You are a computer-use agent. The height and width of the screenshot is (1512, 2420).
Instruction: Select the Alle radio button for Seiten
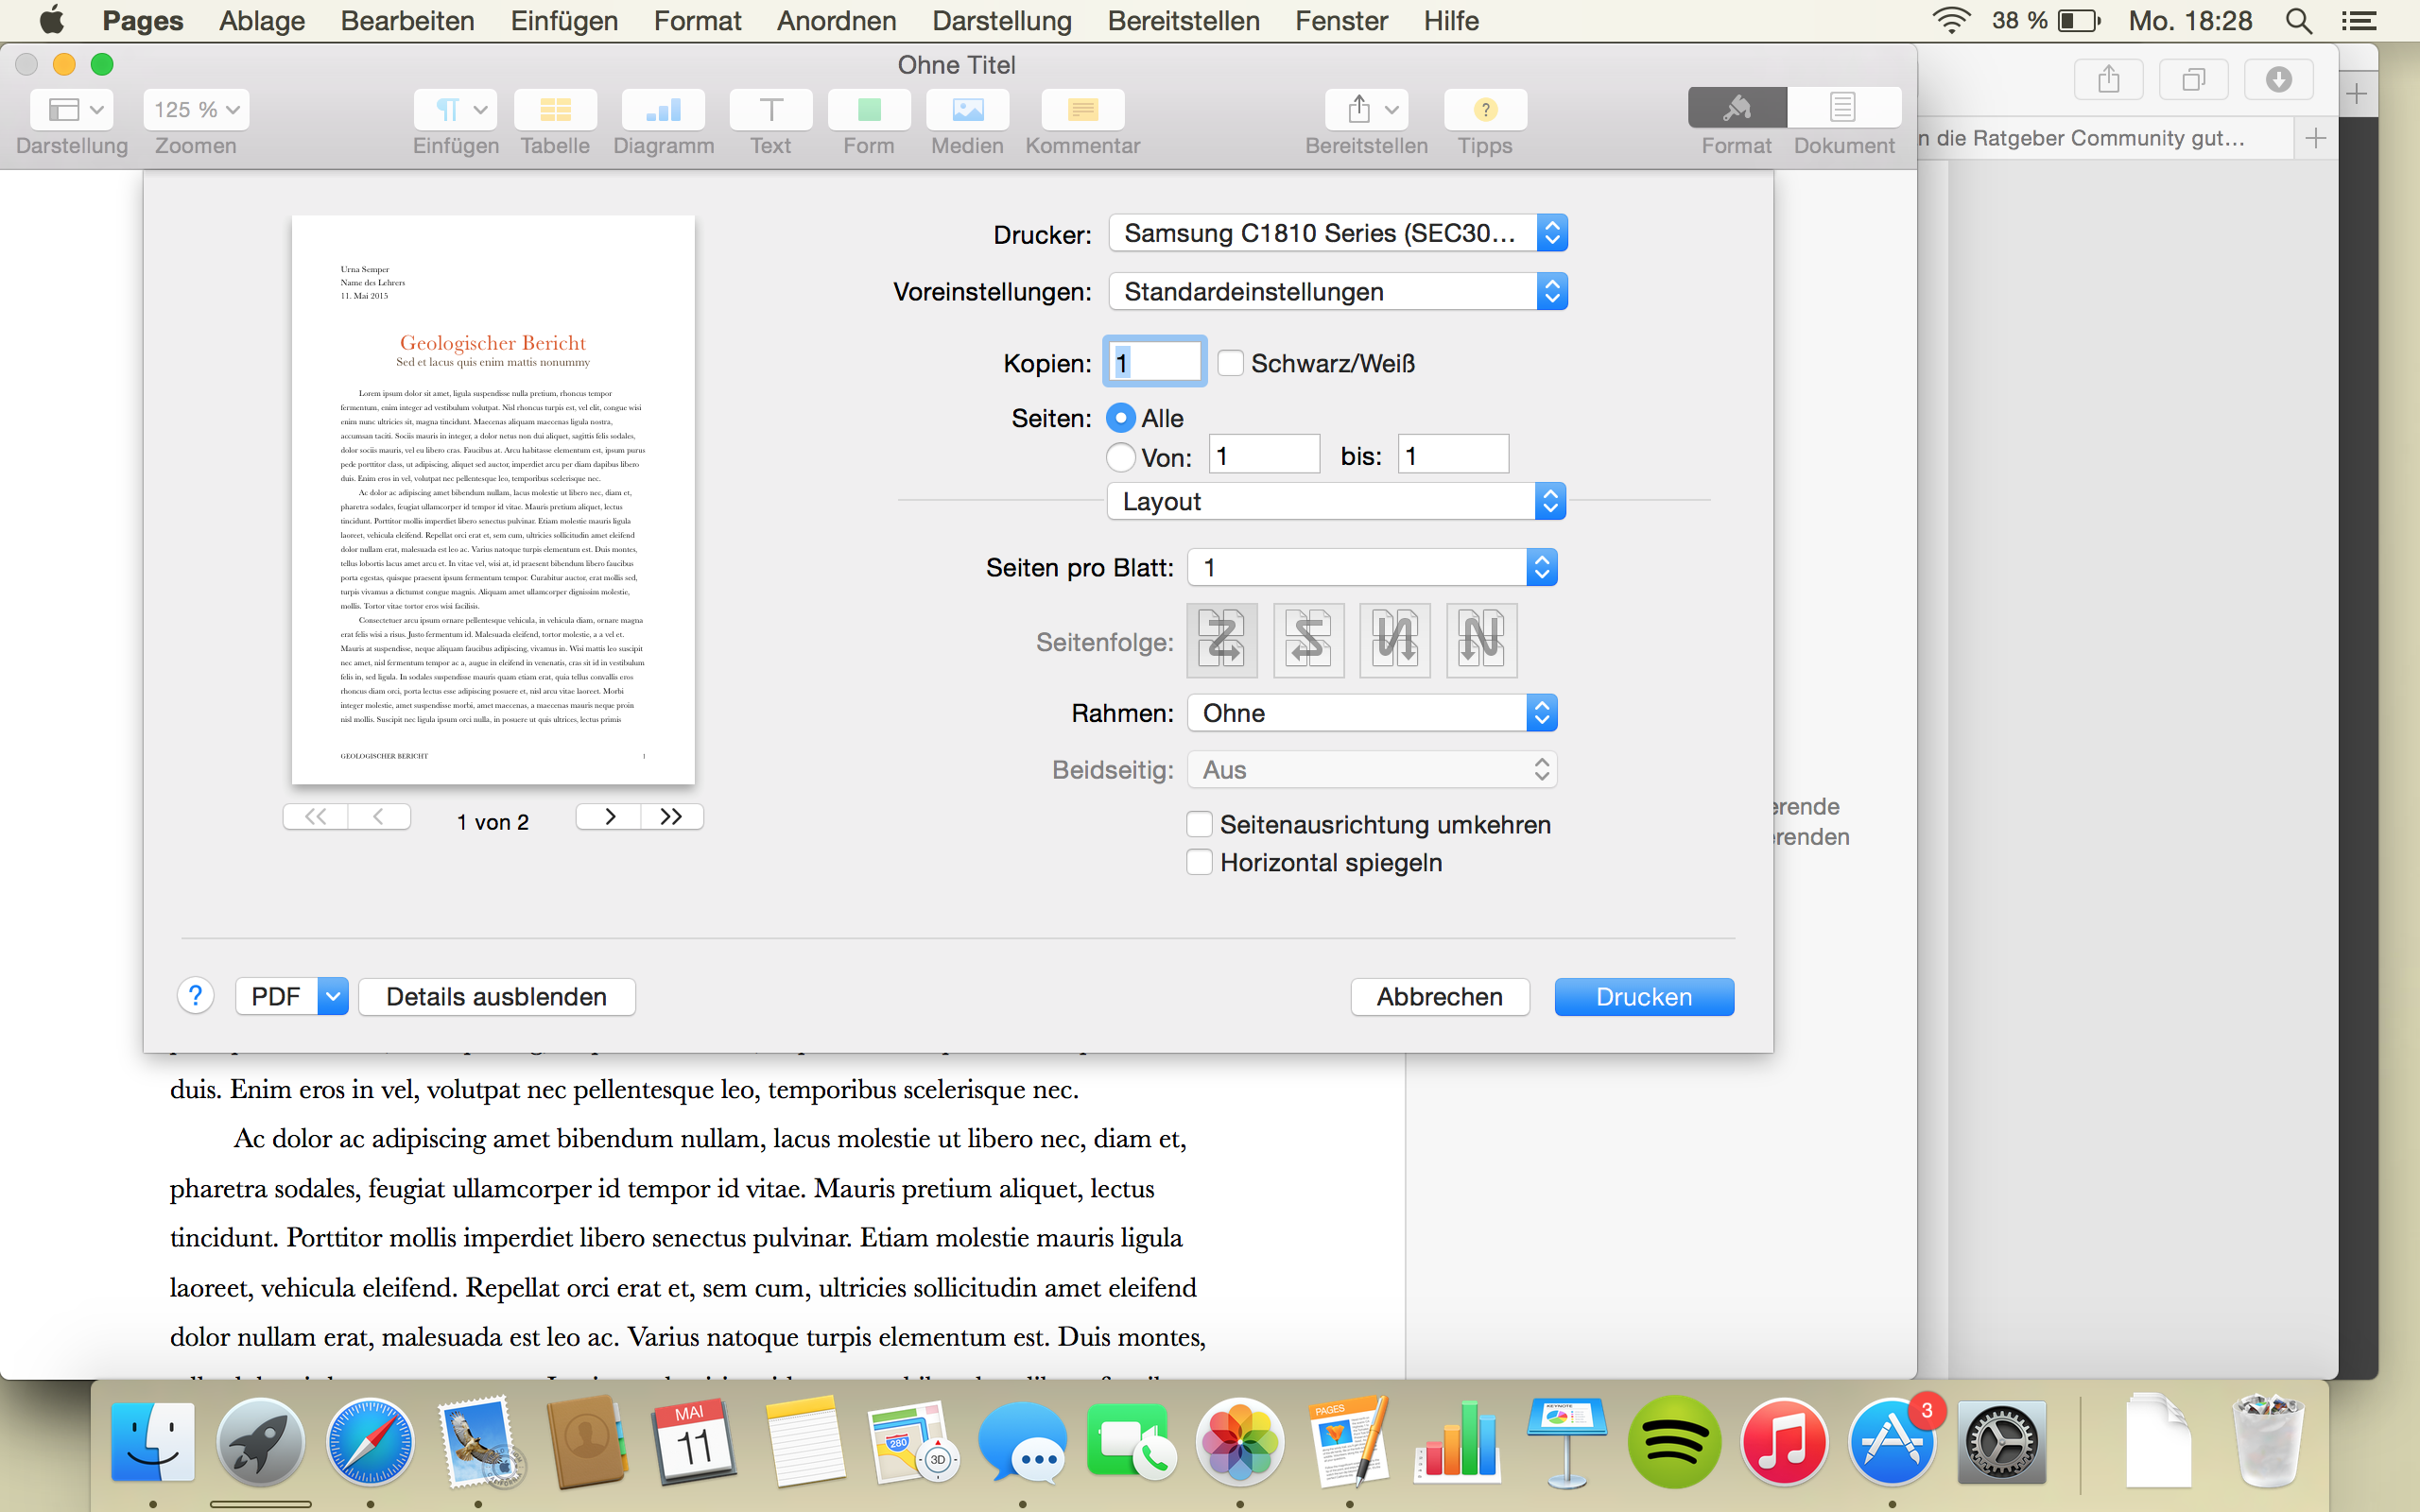pyautogui.click(x=1121, y=417)
